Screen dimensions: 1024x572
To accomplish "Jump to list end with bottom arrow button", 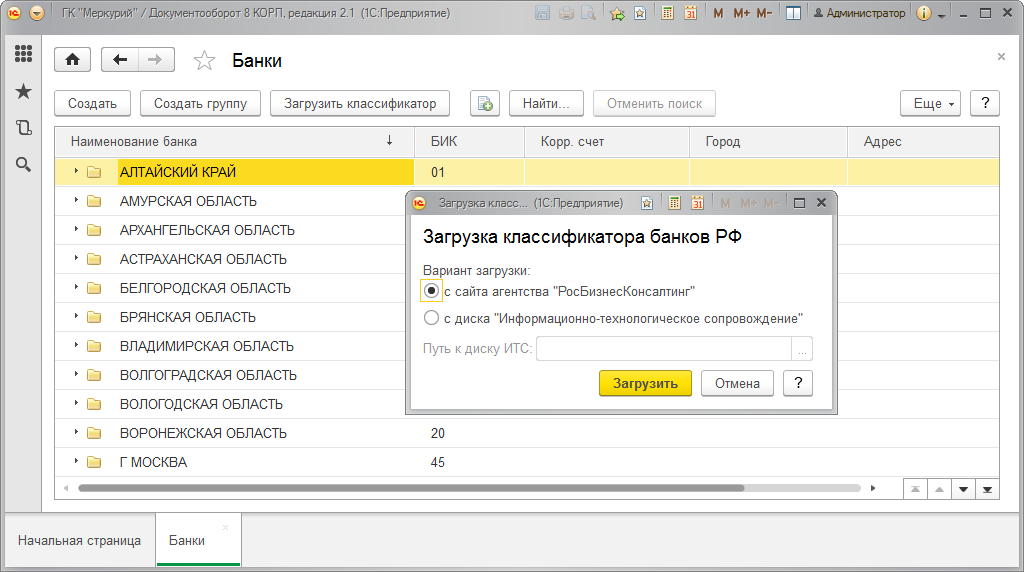I will (987, 489).
